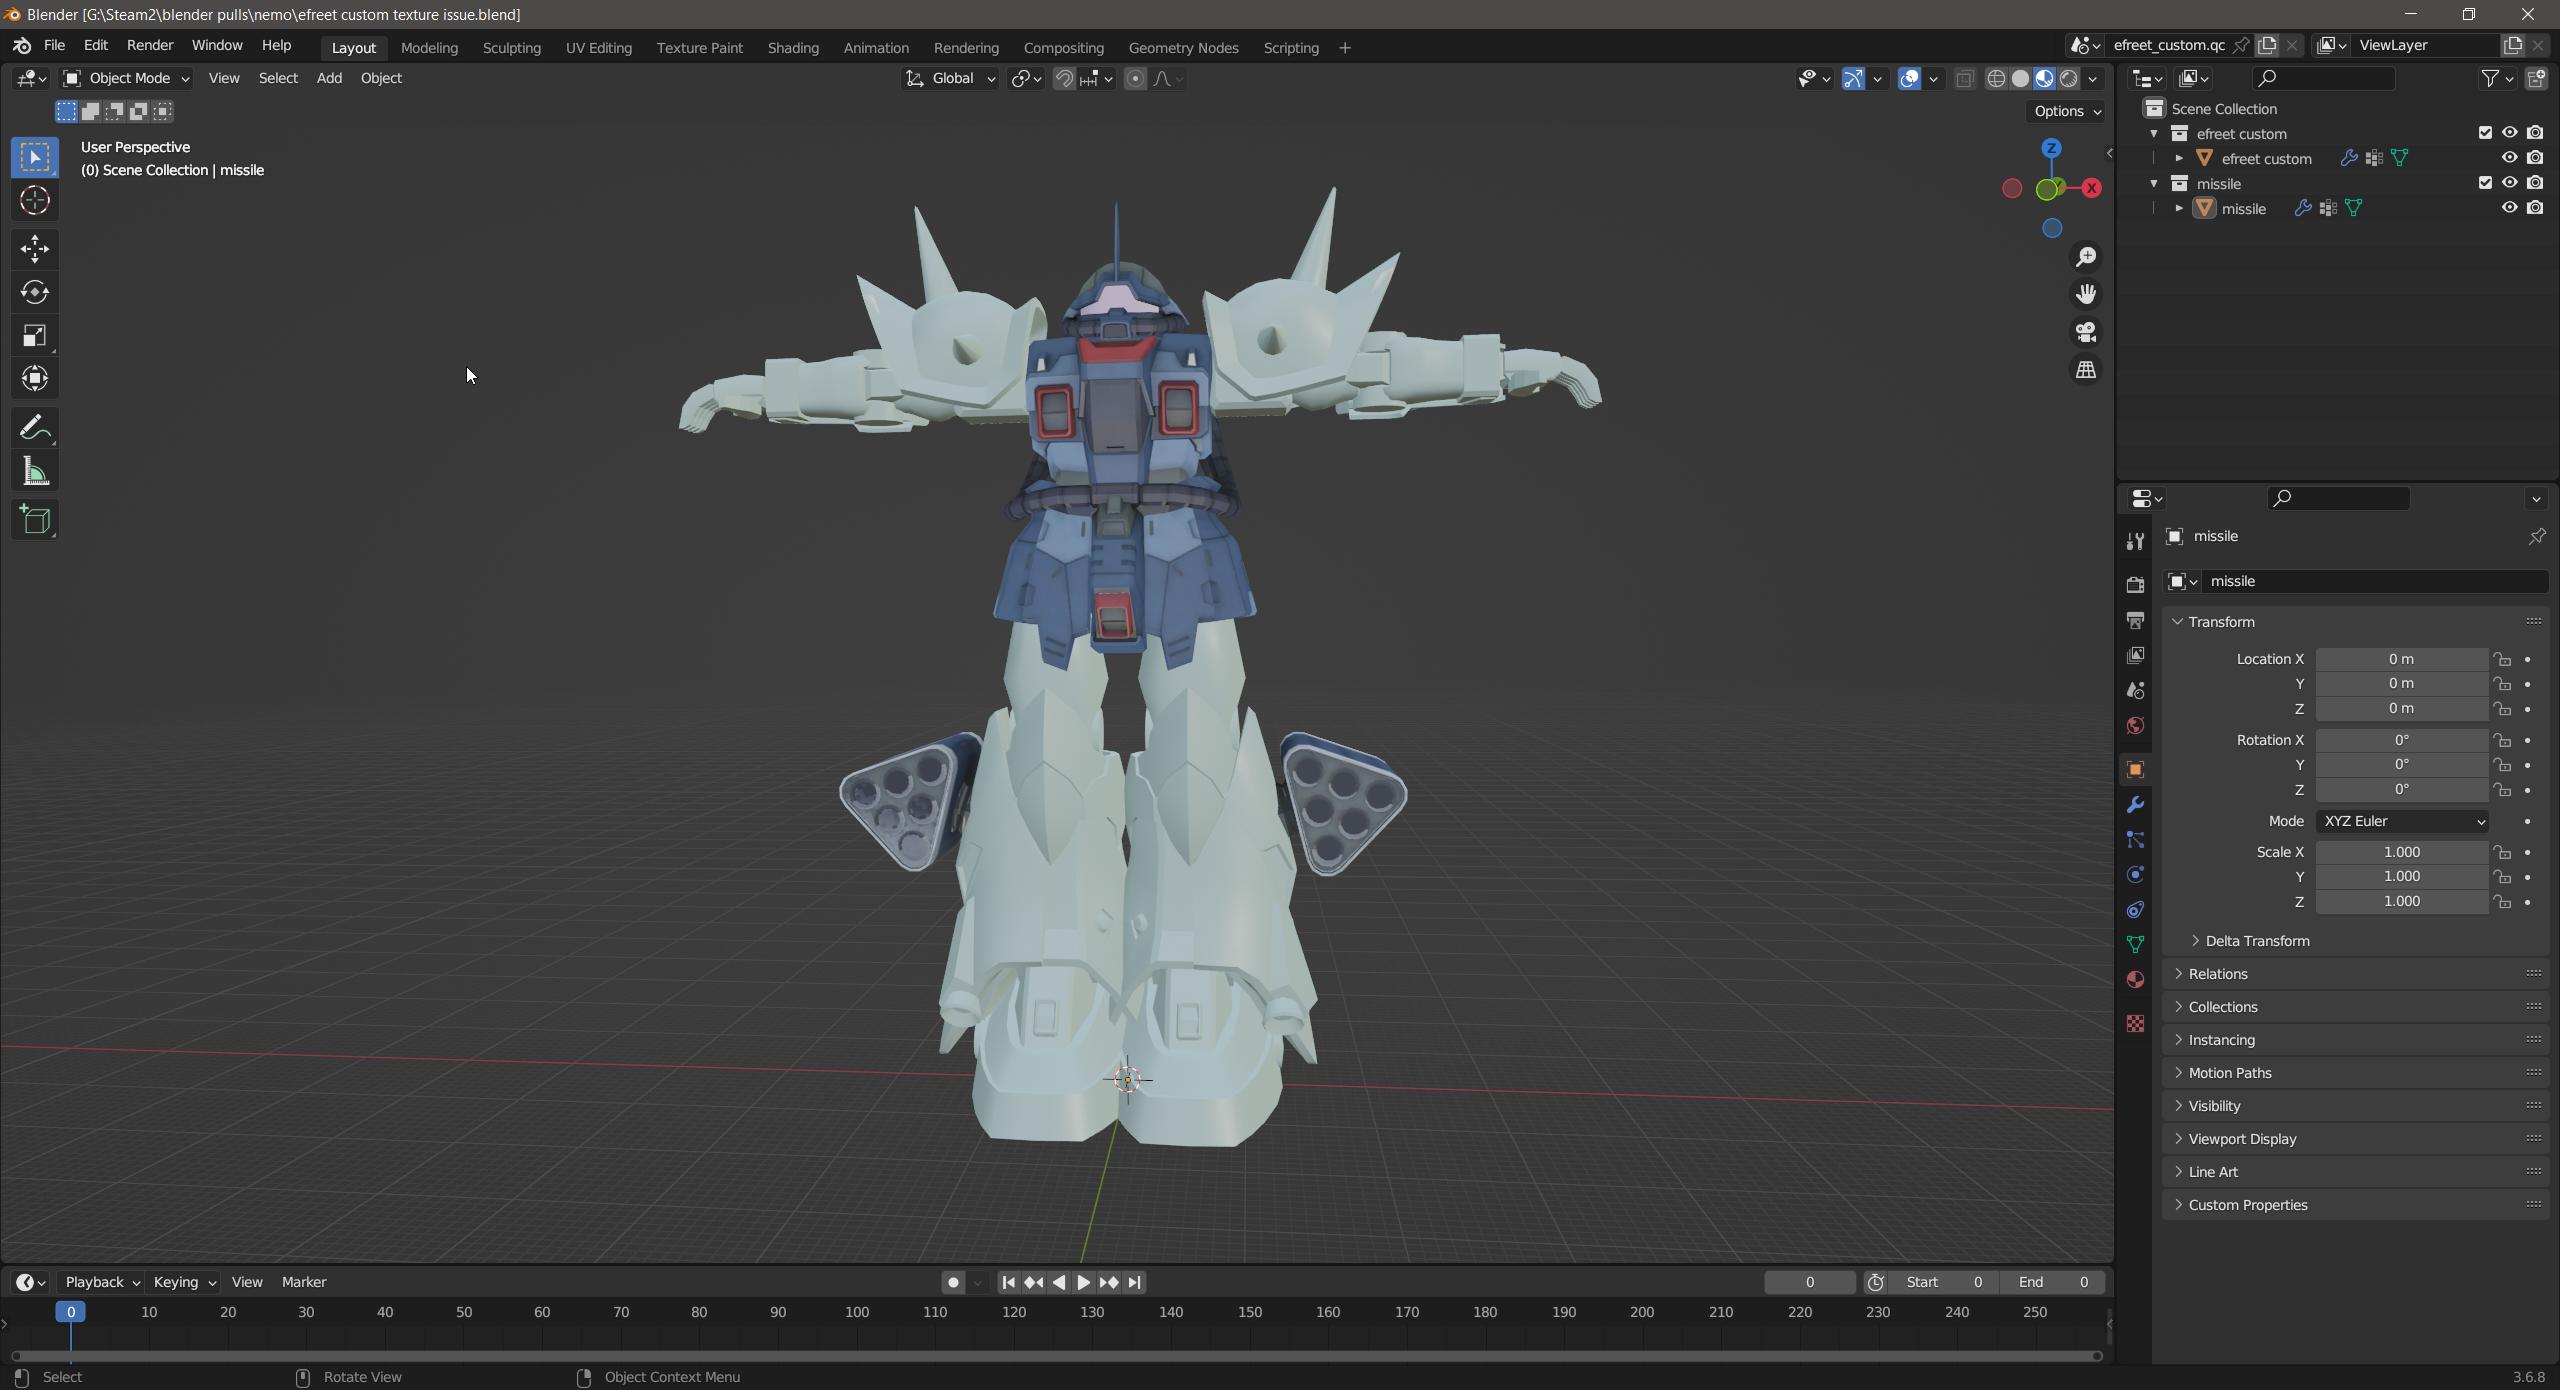2560x1390 pixels.
Task: Open the viewport Options dropdown
Action: [2067, 112]
